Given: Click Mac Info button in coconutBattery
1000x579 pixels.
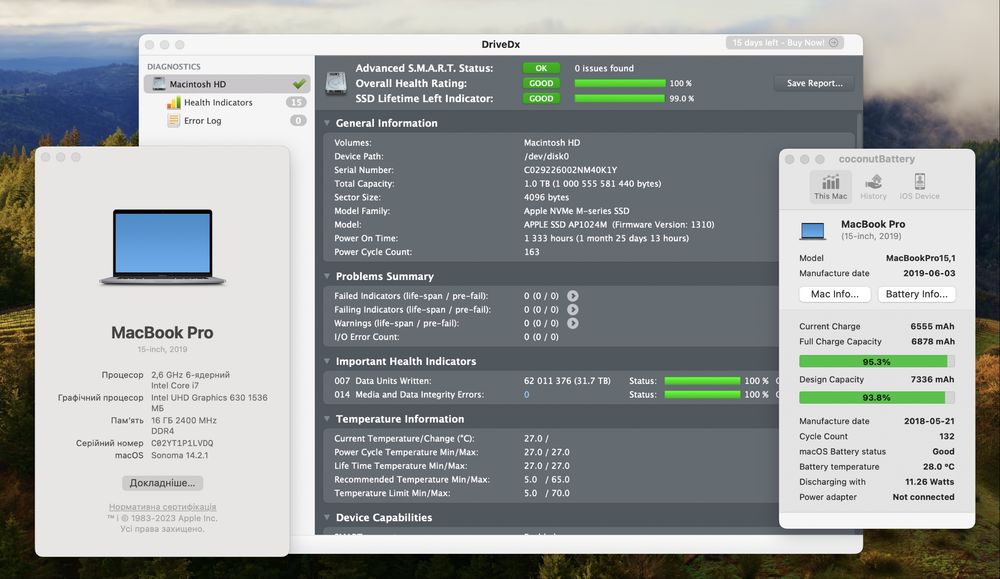Looking at the screenshot, I should (834, 294).
